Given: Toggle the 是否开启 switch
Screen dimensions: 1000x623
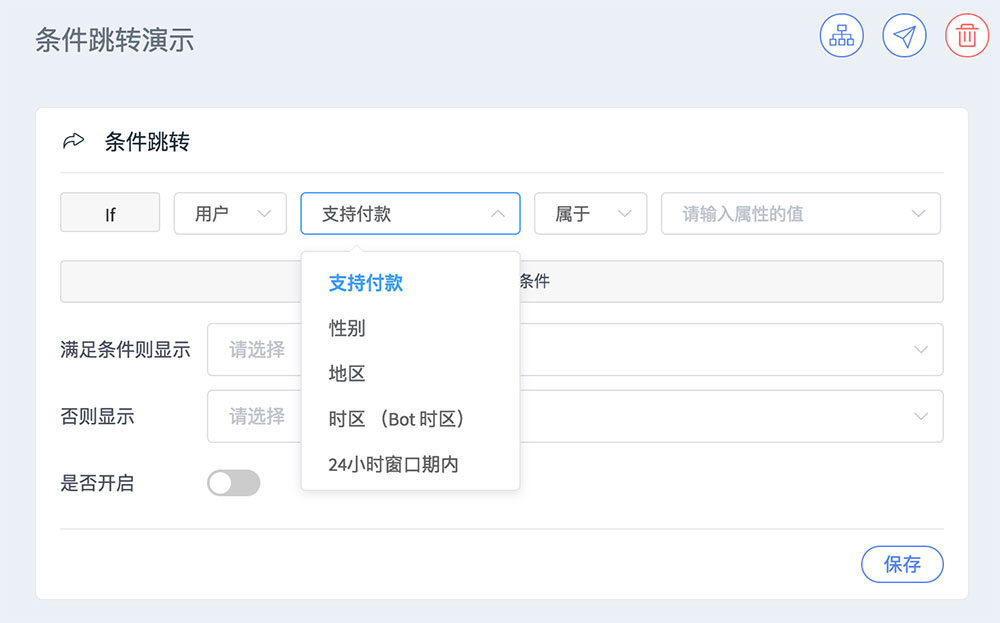Looking at the screenshot, I should [233, 483].
